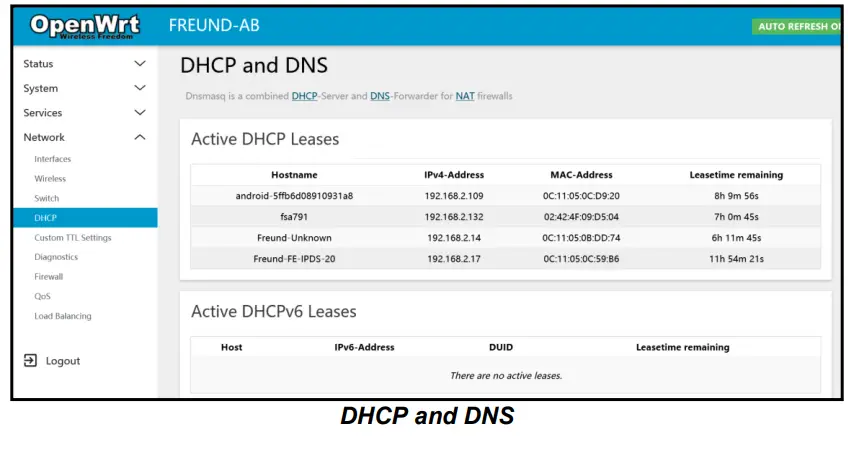Open the Status menu section
The image size is (848, 453).
38,64
